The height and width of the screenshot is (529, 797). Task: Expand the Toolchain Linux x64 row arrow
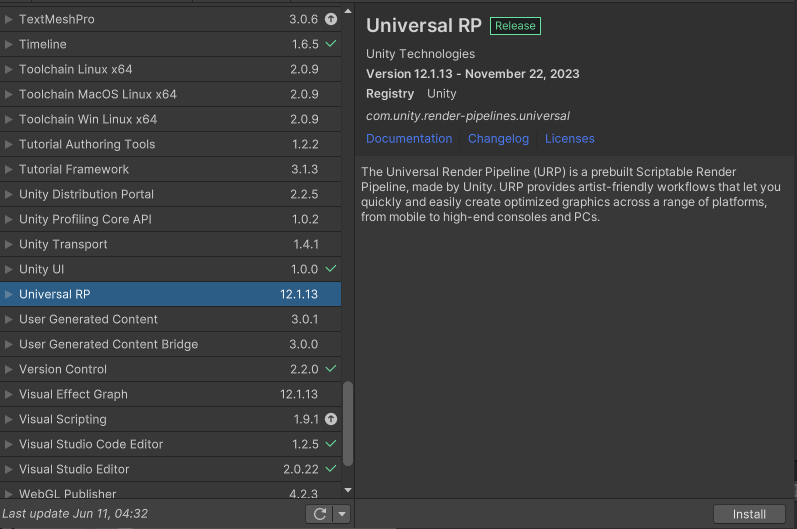pos(9,69)
